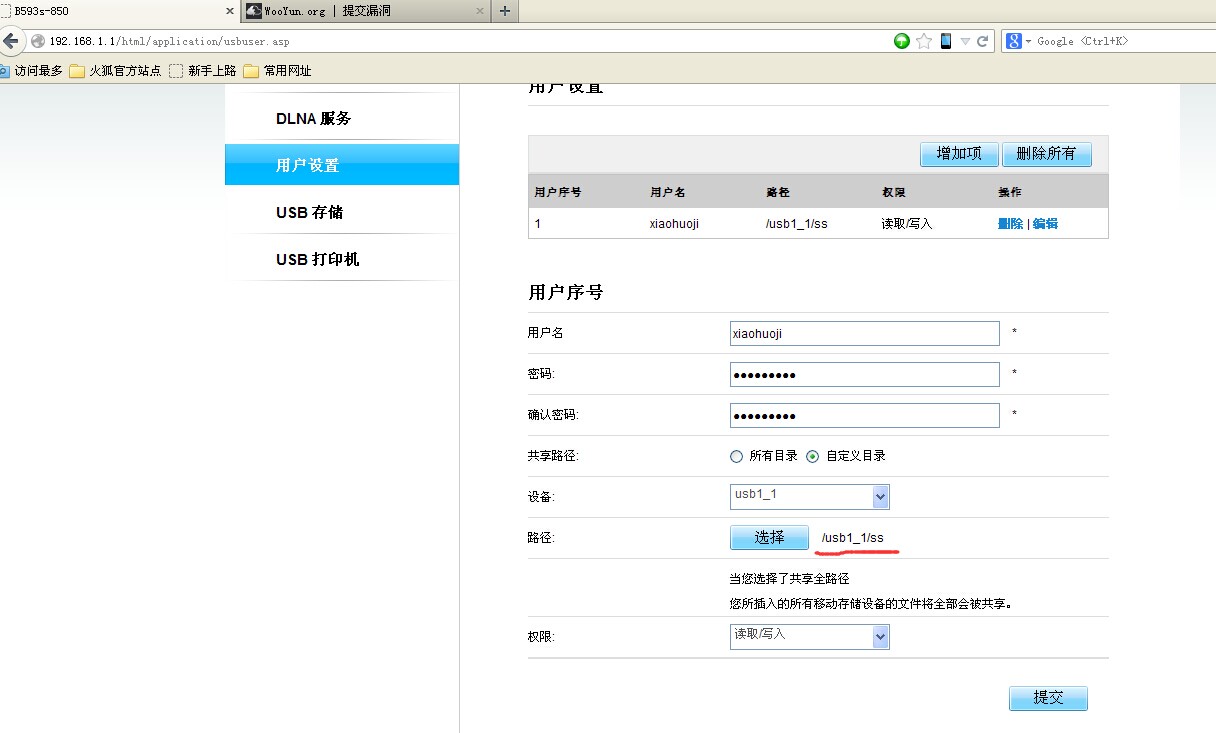Click the 用户序号 column header

(x=558, y=192)
